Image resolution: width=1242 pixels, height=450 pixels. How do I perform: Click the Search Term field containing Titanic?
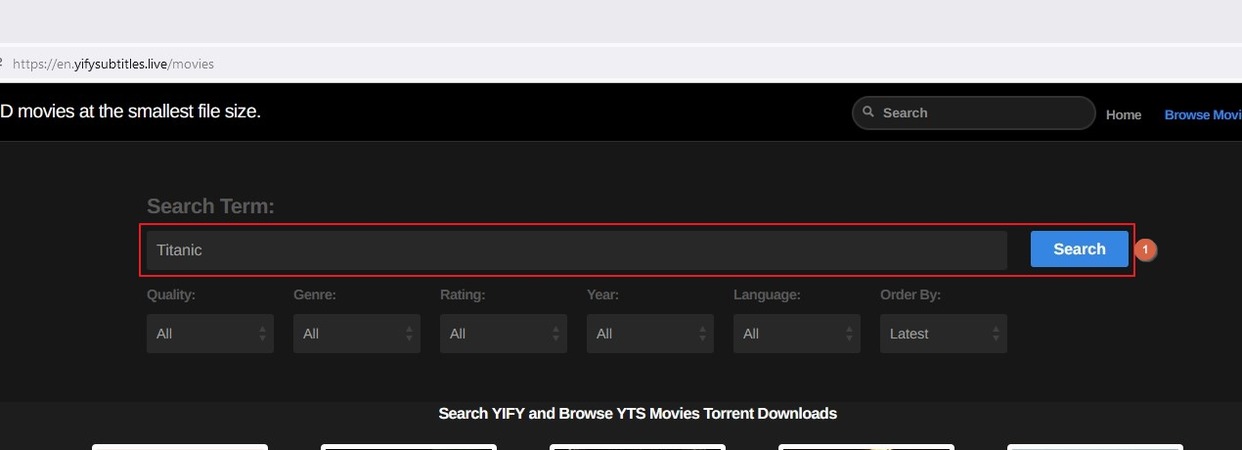[x=576, y=250]
